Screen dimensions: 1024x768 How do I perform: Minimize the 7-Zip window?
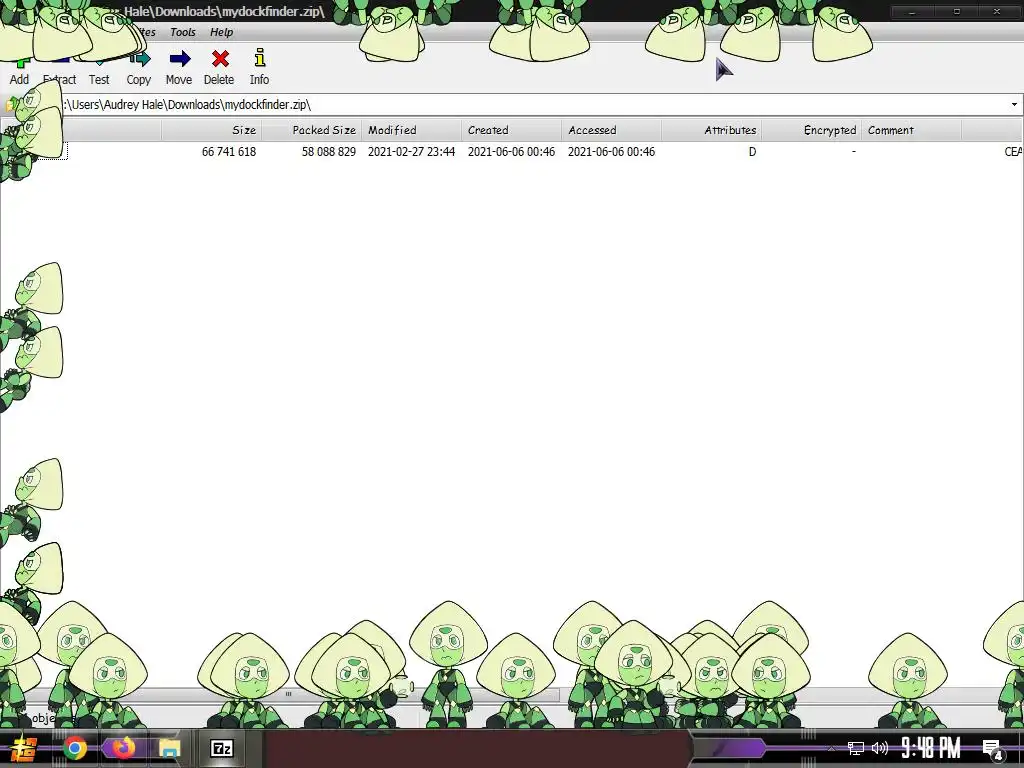click(912, 12)
